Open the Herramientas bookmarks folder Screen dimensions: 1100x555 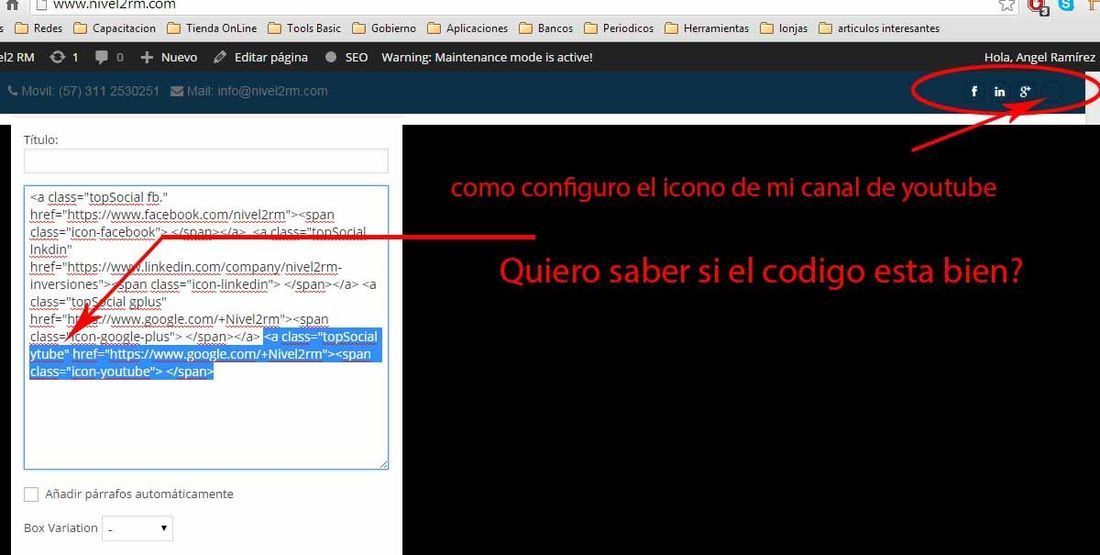[x=707, y=29]
